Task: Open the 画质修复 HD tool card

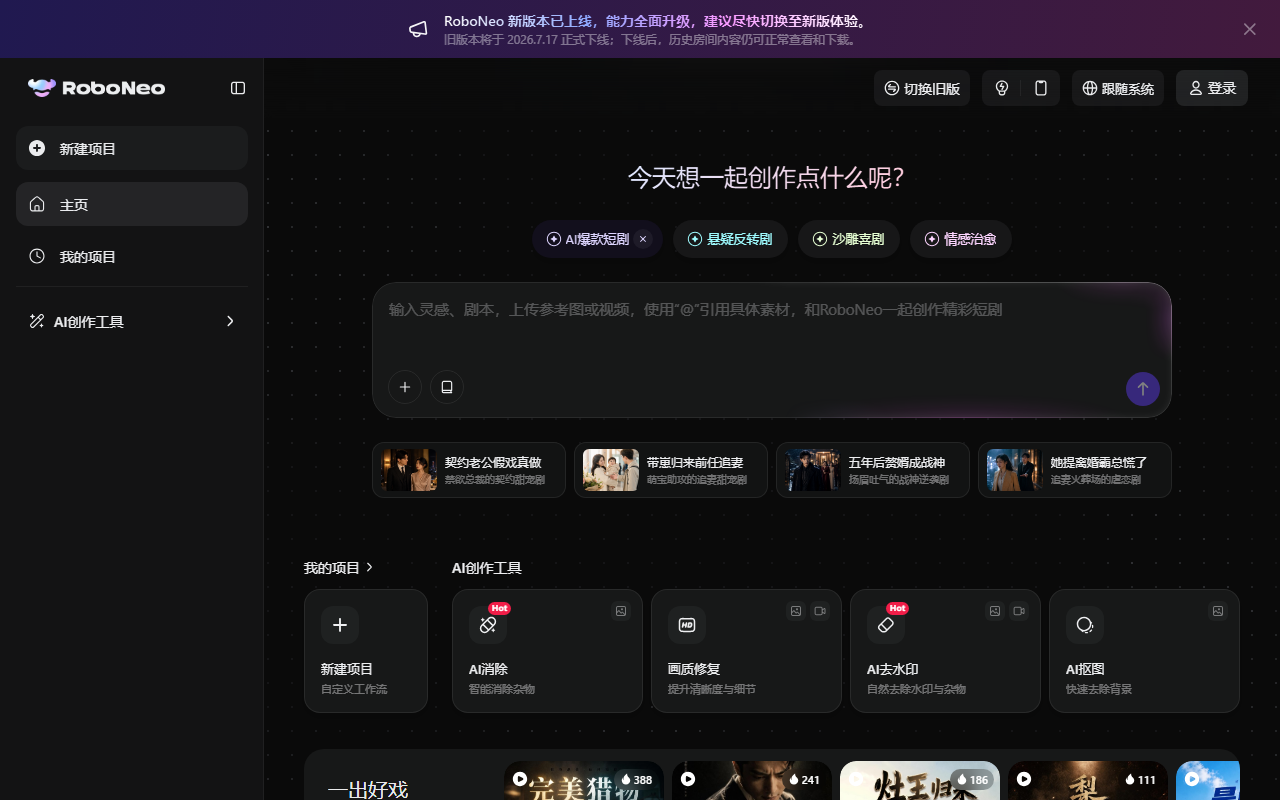Action: [x=746, y=651]
